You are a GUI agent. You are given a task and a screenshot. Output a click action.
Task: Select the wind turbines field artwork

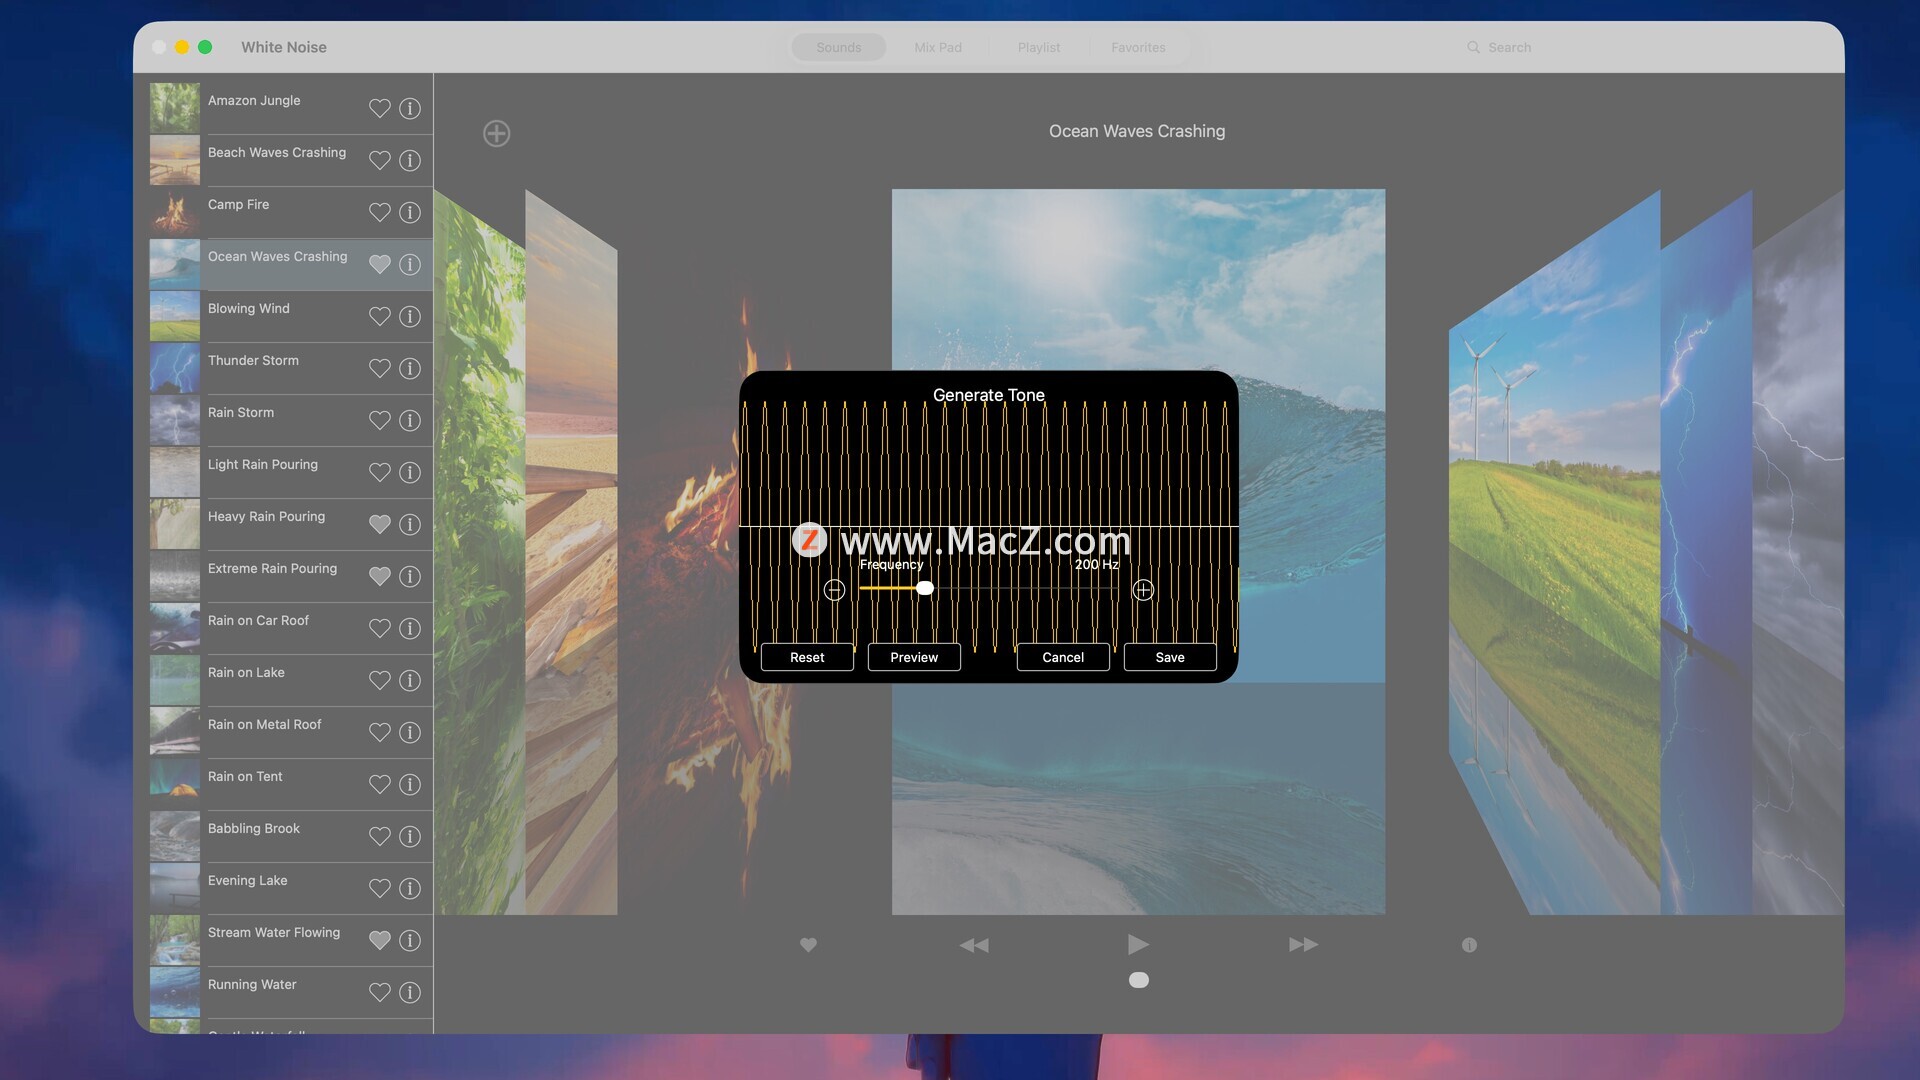pyautogui.click(x=1554, y=552)
